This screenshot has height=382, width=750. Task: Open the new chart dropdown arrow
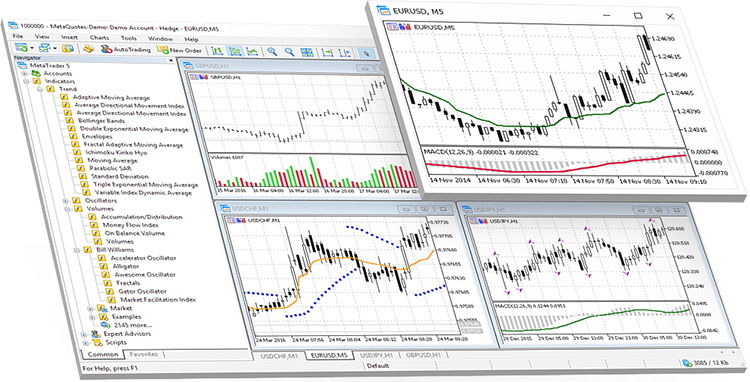32,48
